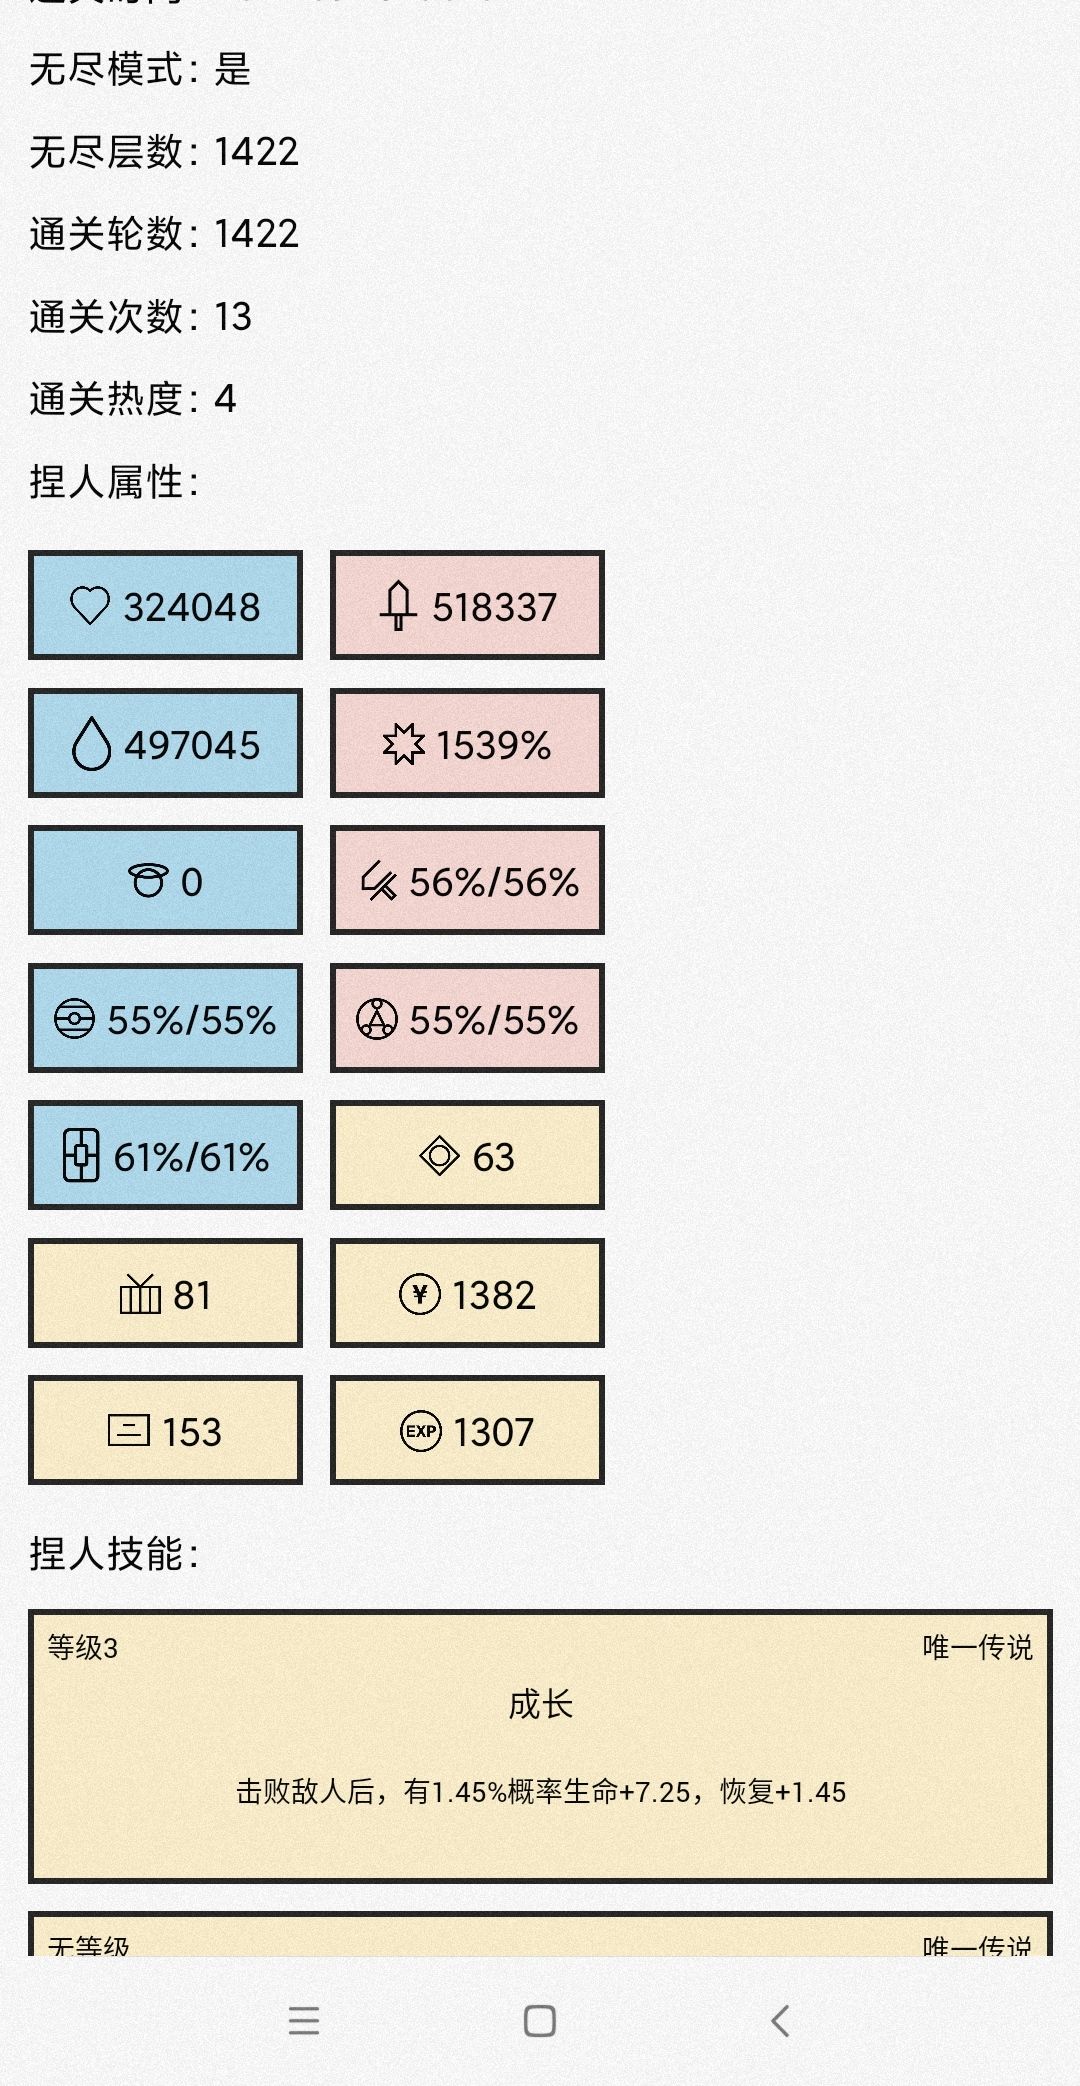Viewport: 1080px width, 2086px height.
Task: Tap the slash icon 56%/56% stat
Action: (x=467, y=880)
